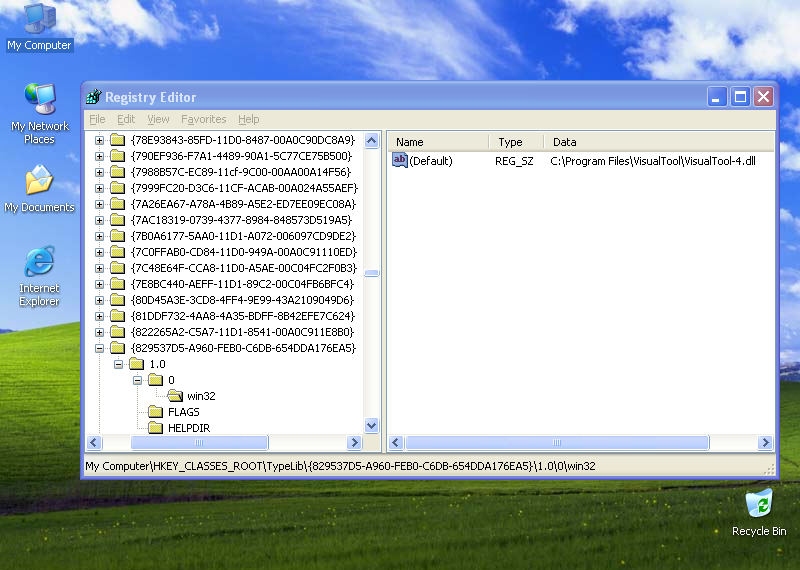Select the My Computer desktop icon

coord(39,27)
